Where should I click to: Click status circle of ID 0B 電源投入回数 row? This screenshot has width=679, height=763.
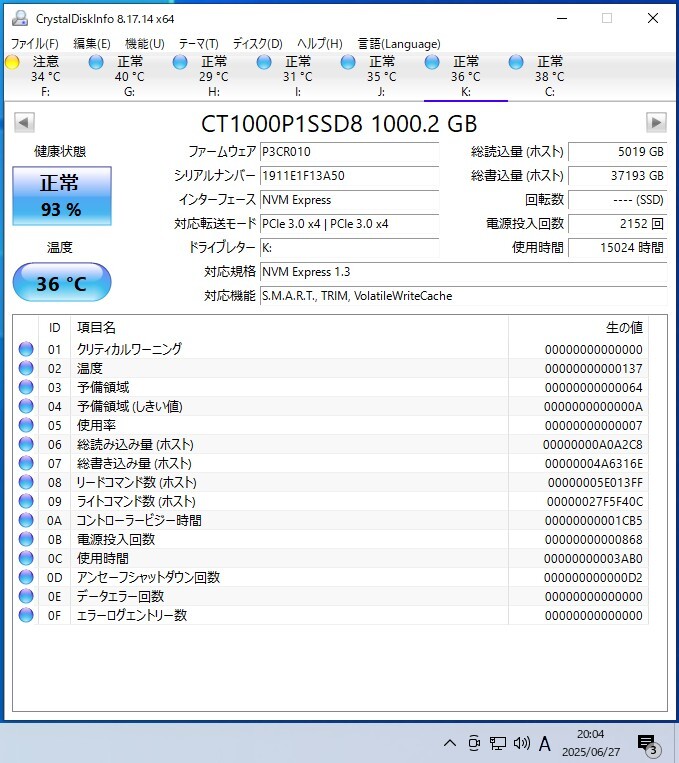click(x=26, y=539)
